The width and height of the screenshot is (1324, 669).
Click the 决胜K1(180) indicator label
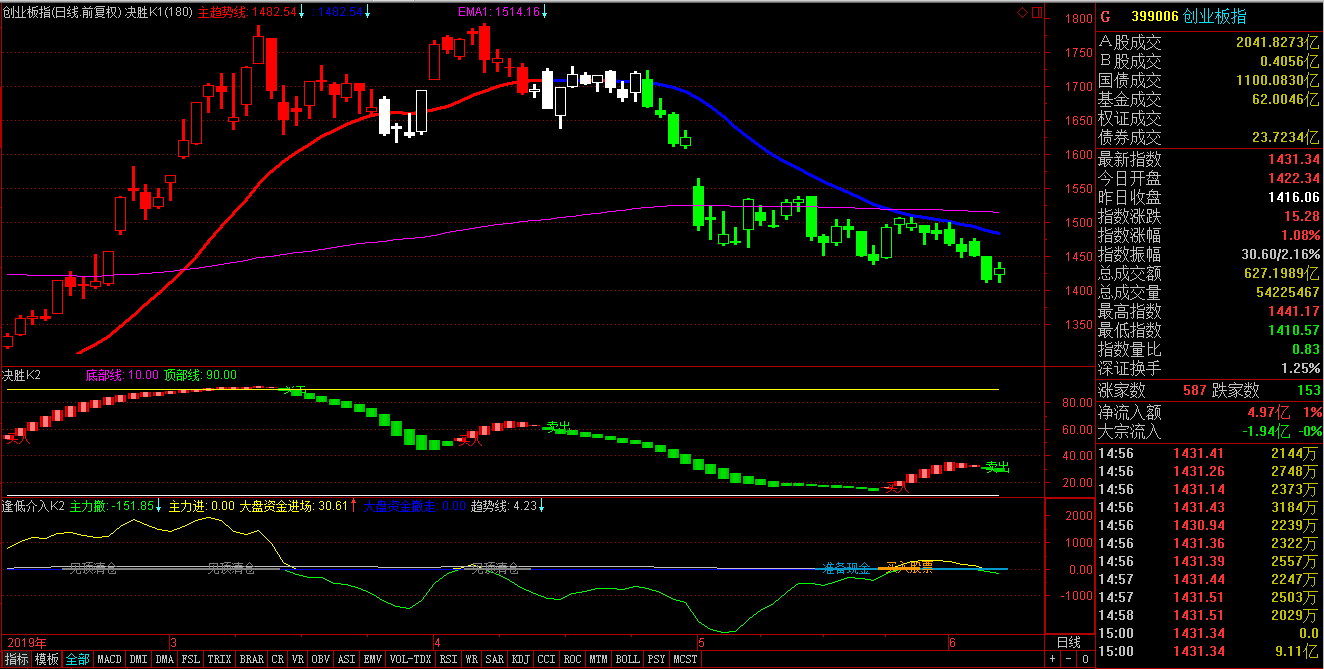(x=160, y=12)
